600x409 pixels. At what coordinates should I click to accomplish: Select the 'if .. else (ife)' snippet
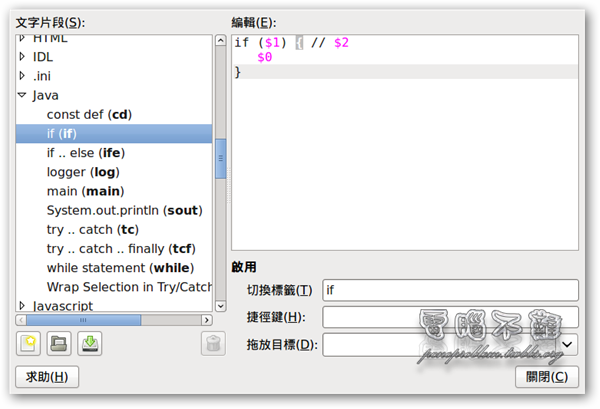[x=86, y=153]
